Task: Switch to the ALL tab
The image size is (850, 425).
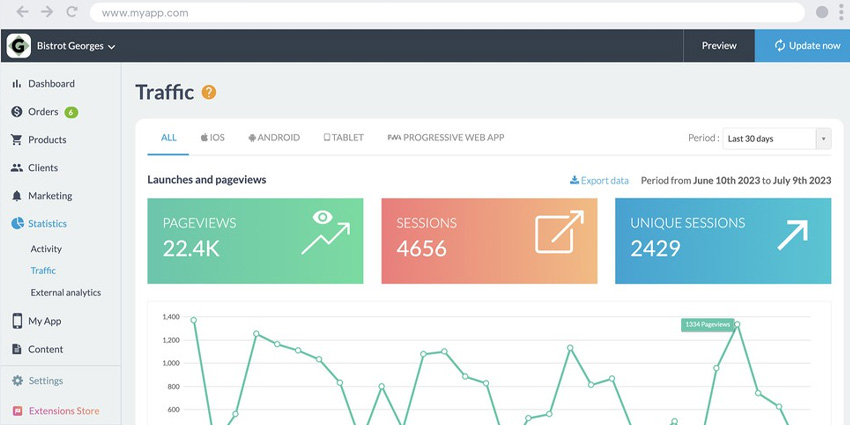Action: coord(169,138)
